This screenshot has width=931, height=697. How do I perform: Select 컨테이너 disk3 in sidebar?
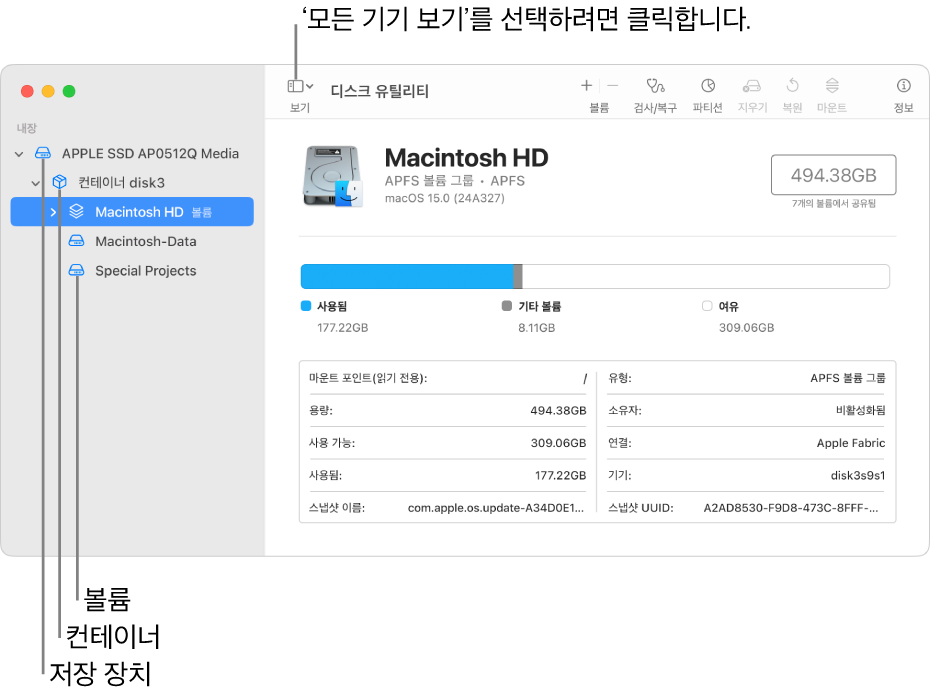point(122,183)
